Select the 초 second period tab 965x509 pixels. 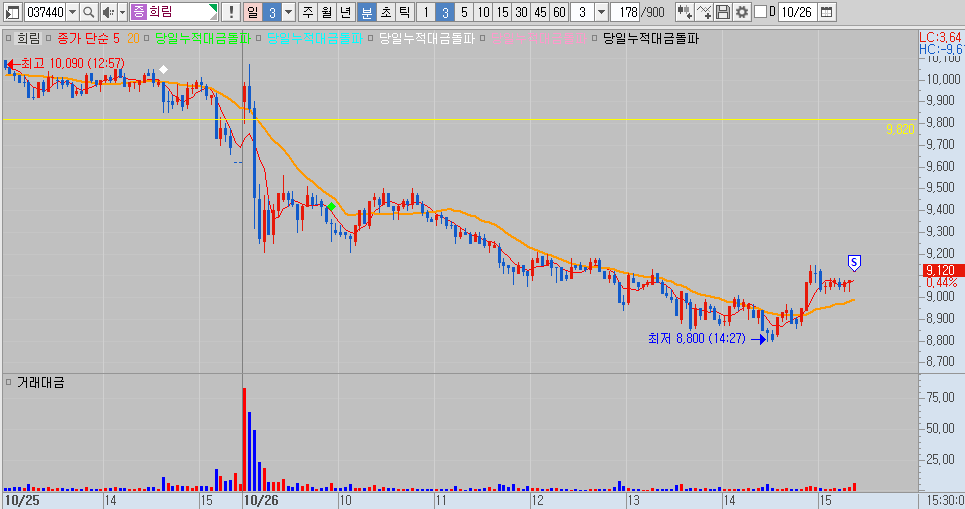pos(385,12)
